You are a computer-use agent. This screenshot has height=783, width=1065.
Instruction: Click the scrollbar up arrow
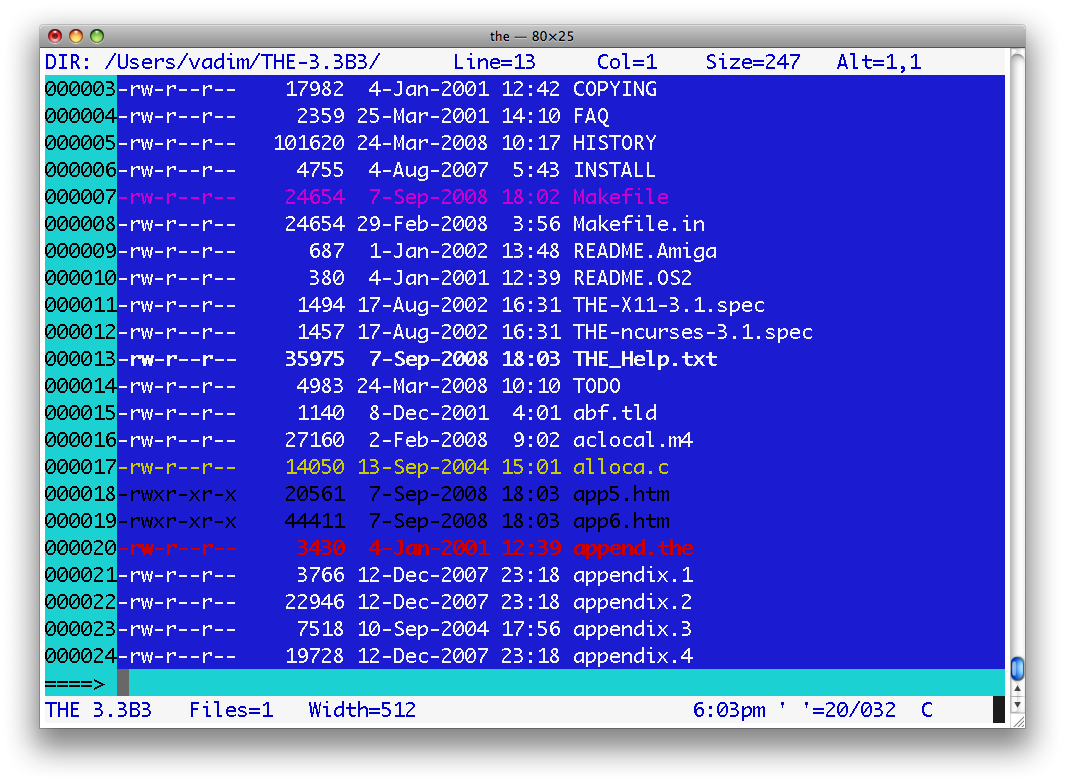[1017, 688]
